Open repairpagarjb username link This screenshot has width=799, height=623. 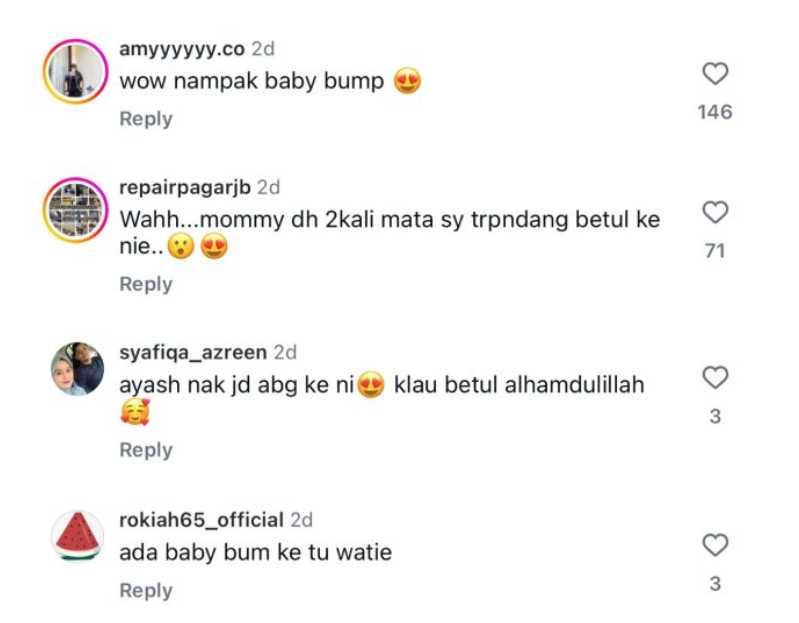[x=185, y=187]
